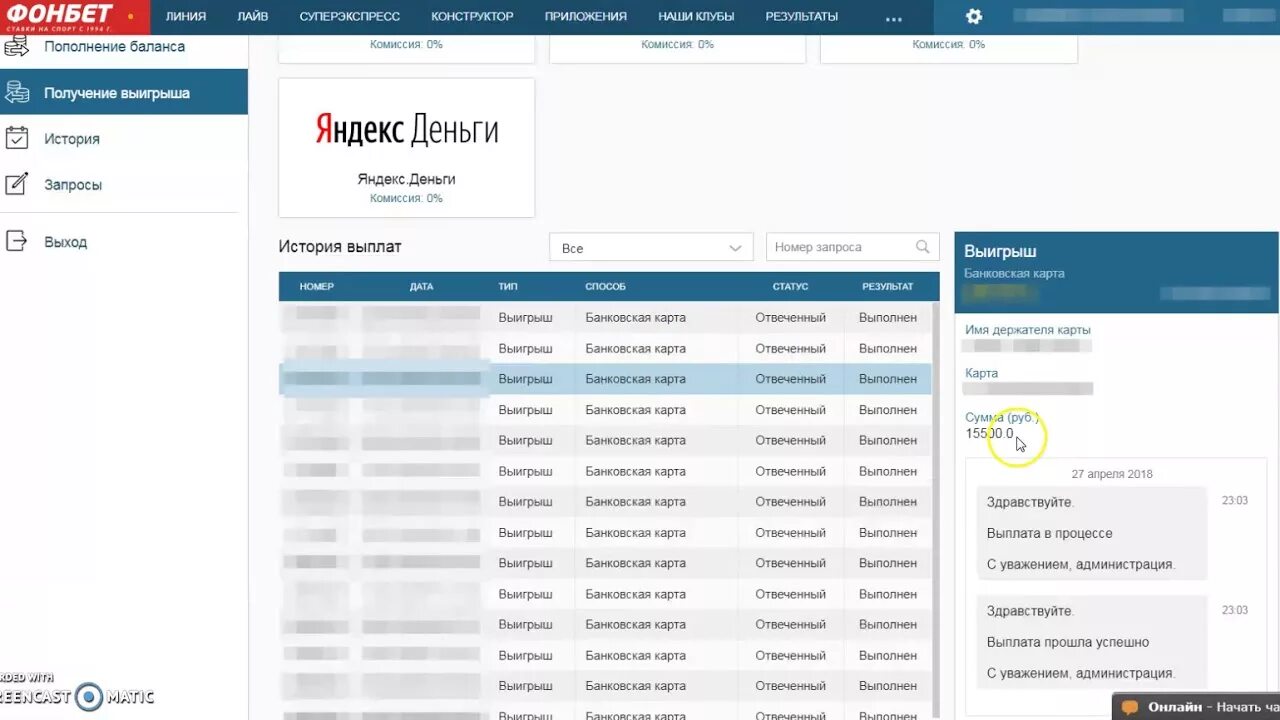Open the settings gear icon
Viewport: 1280px width, 720px height.
tap(973, 17)
